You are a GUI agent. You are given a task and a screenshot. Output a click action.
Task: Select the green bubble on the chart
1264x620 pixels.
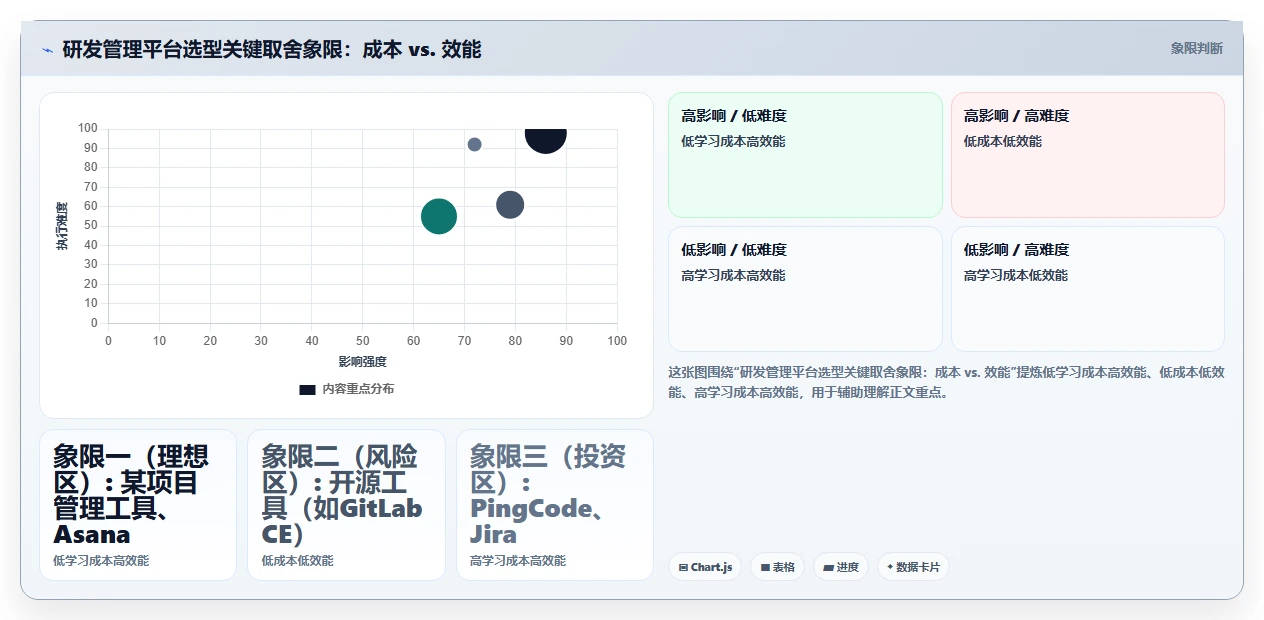click(x=439, y=216)
